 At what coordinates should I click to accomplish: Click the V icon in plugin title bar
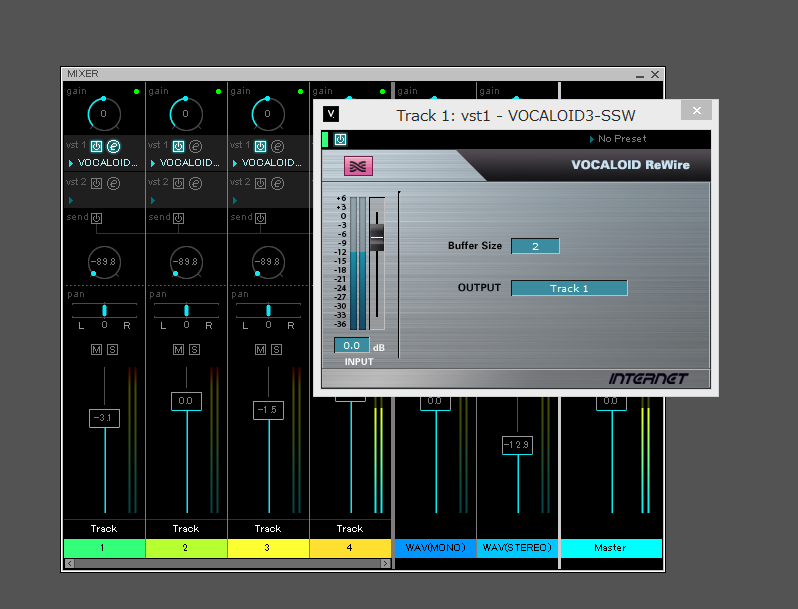pos(331,114)
